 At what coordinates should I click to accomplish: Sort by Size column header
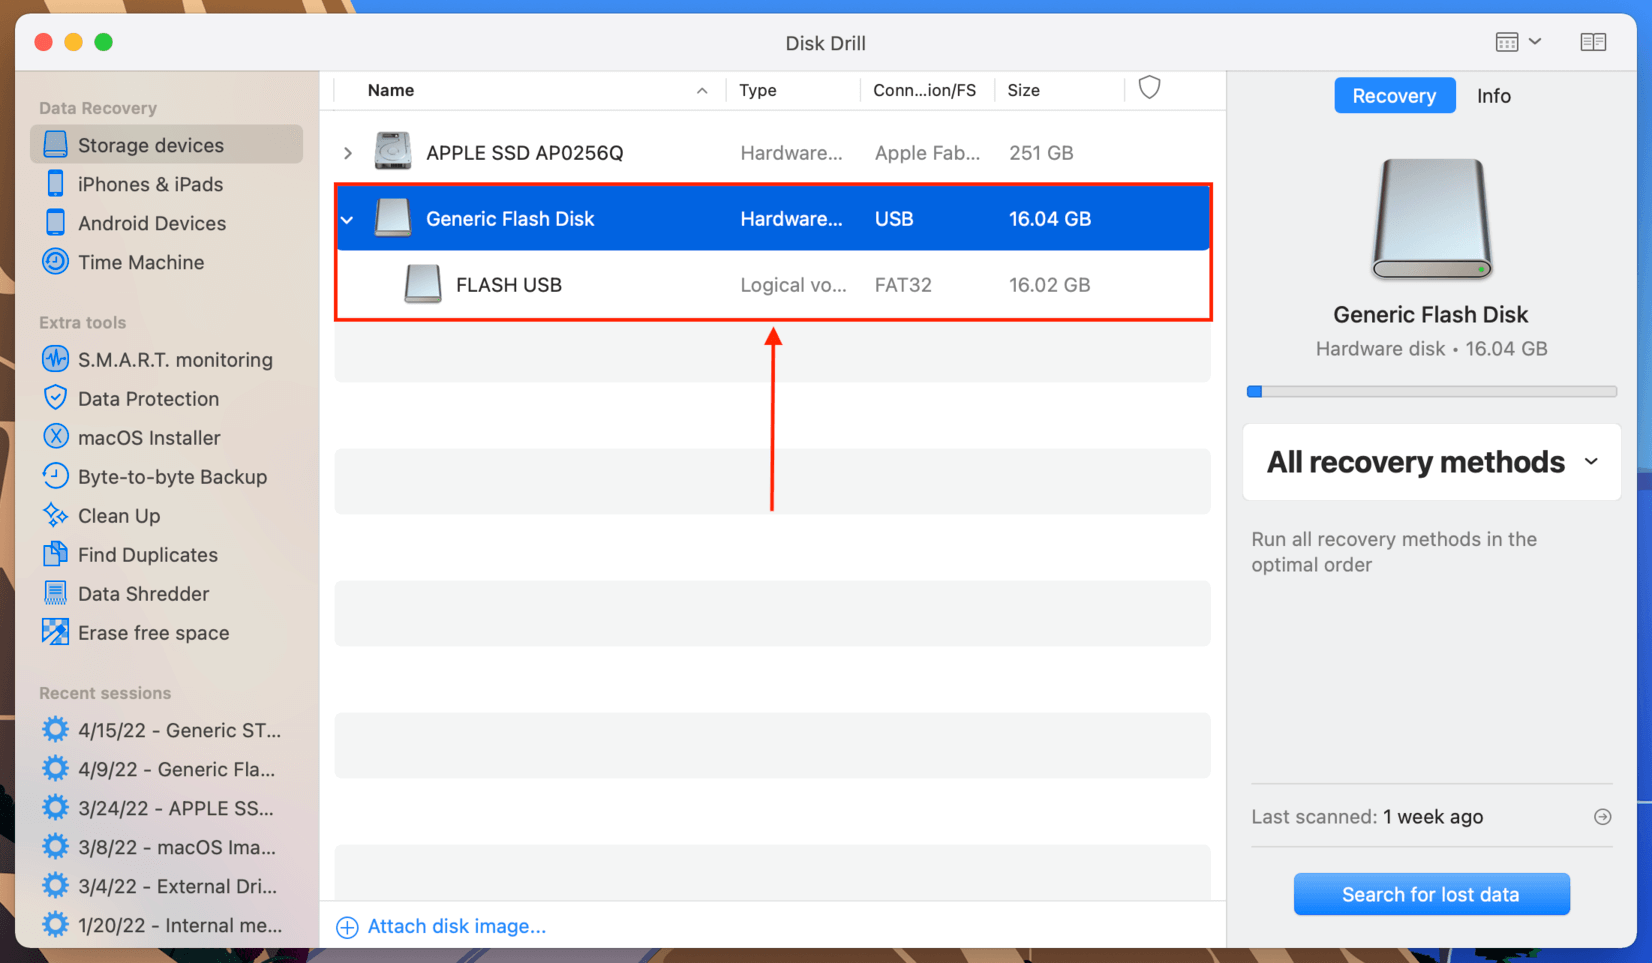coord(1023,90)
